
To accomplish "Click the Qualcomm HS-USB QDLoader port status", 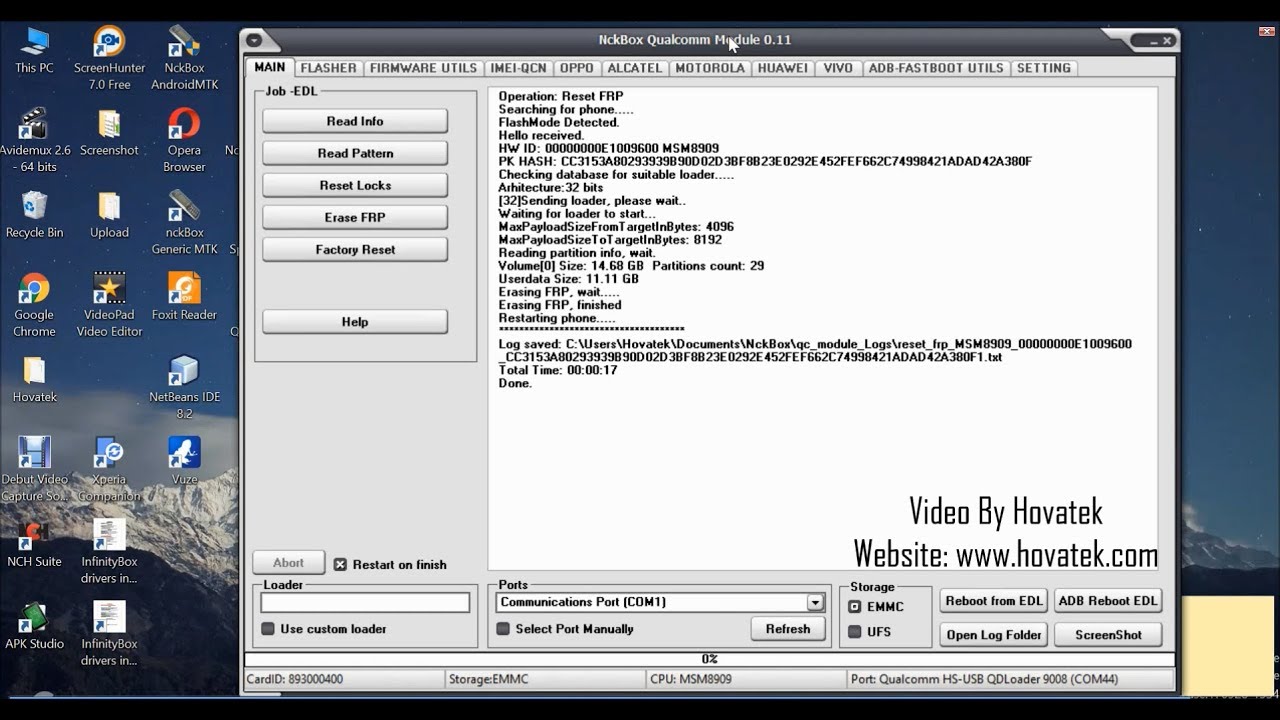I will (x=1010, y=679).
